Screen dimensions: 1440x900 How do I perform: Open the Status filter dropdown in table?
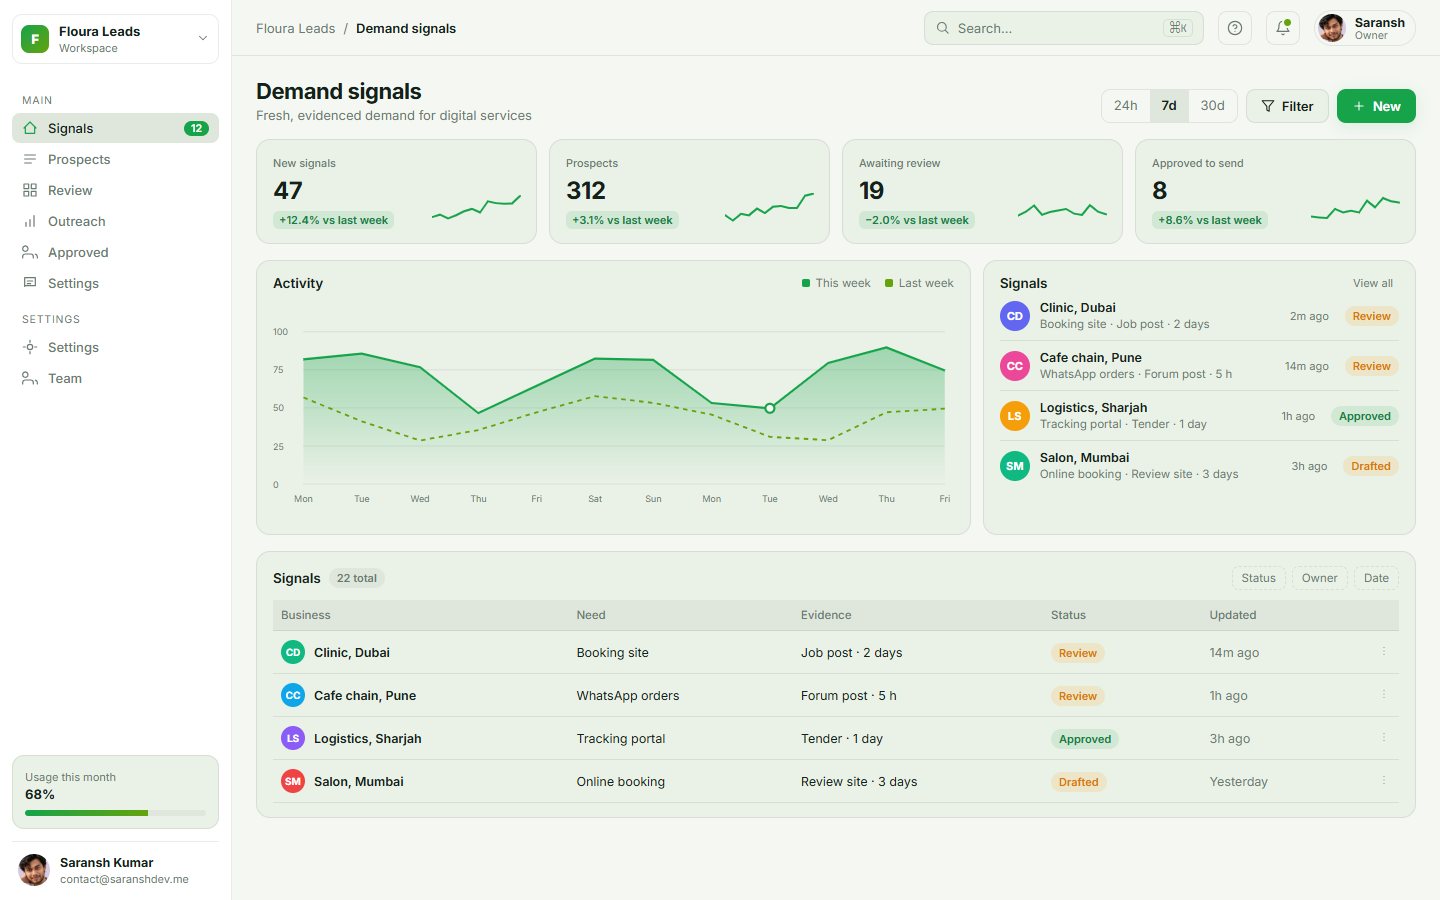(1258, 578)
